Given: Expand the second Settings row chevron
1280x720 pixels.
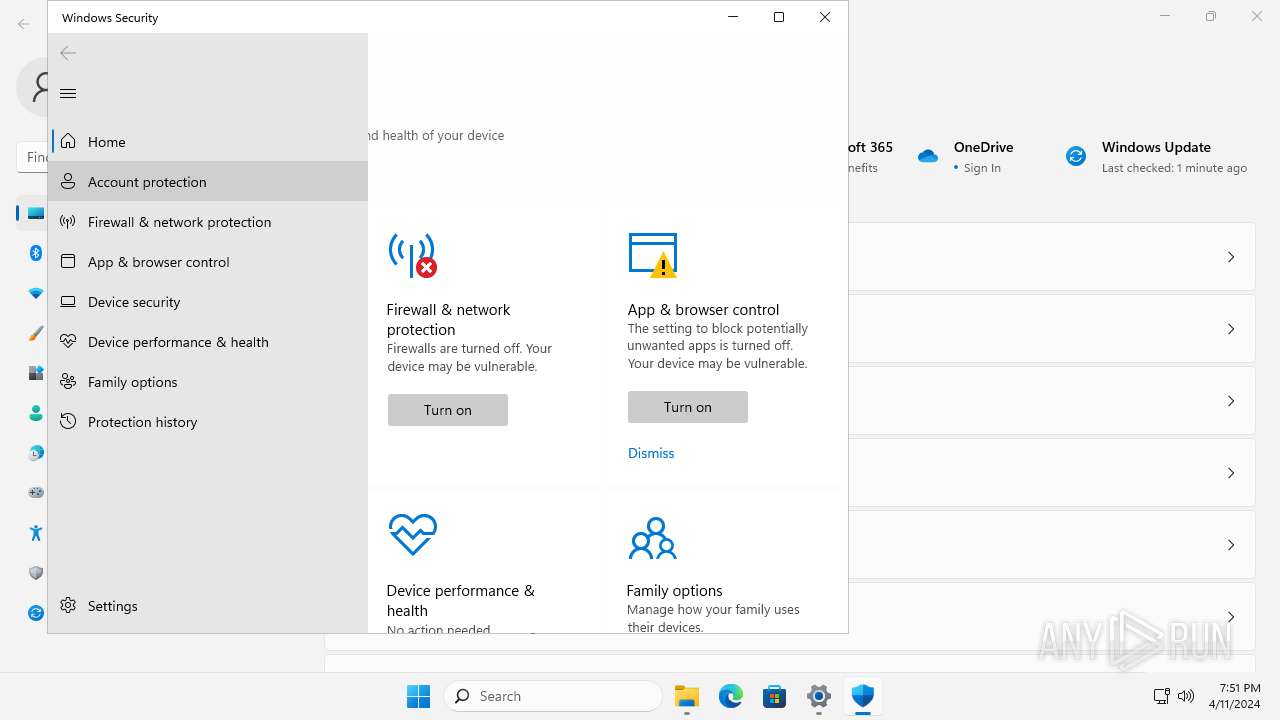Looking at the screenshot, I should tap(1231, 329).
